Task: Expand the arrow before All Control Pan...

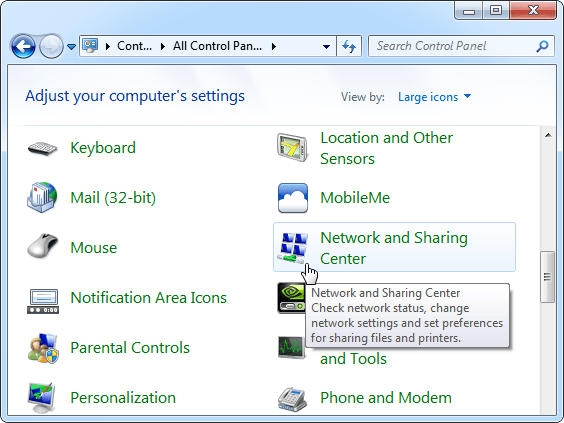Action: 163,46
